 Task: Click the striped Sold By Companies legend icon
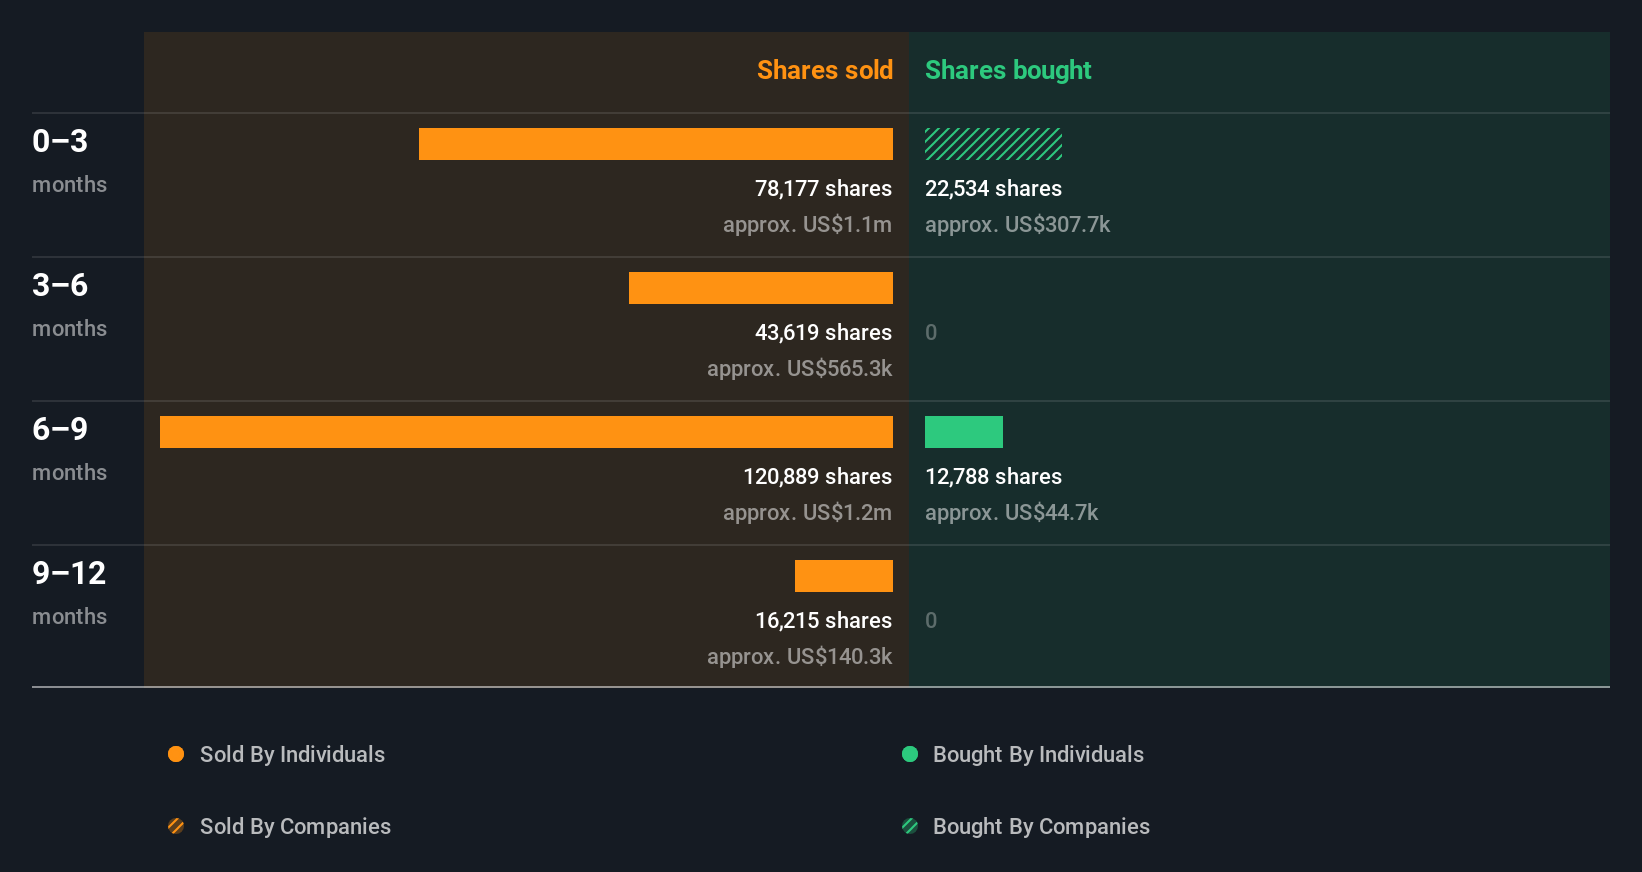tap(176, 826)
